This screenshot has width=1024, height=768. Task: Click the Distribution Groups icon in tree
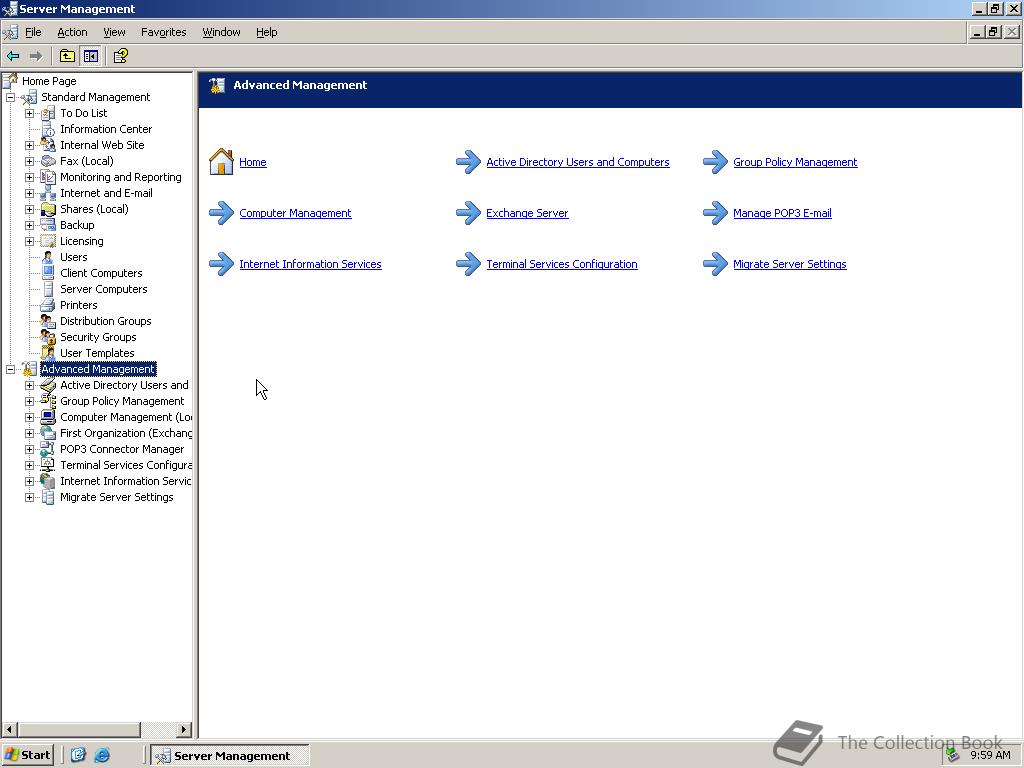tap(48, 321)
